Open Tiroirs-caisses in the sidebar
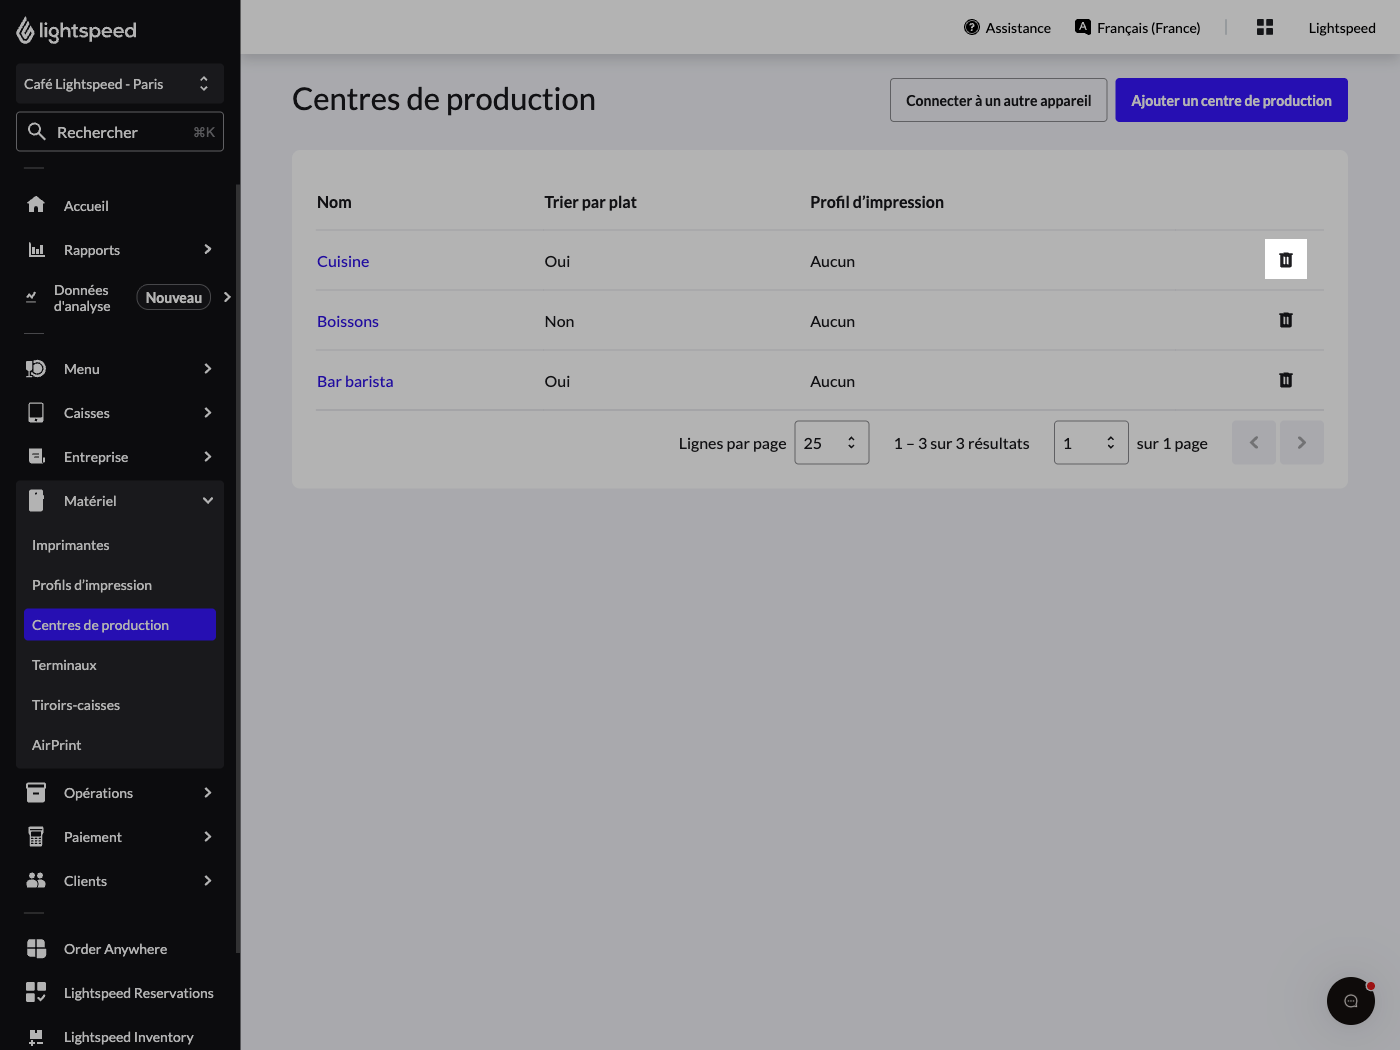This screenshot has height=1050, width=1400. [x=120, y=705]
